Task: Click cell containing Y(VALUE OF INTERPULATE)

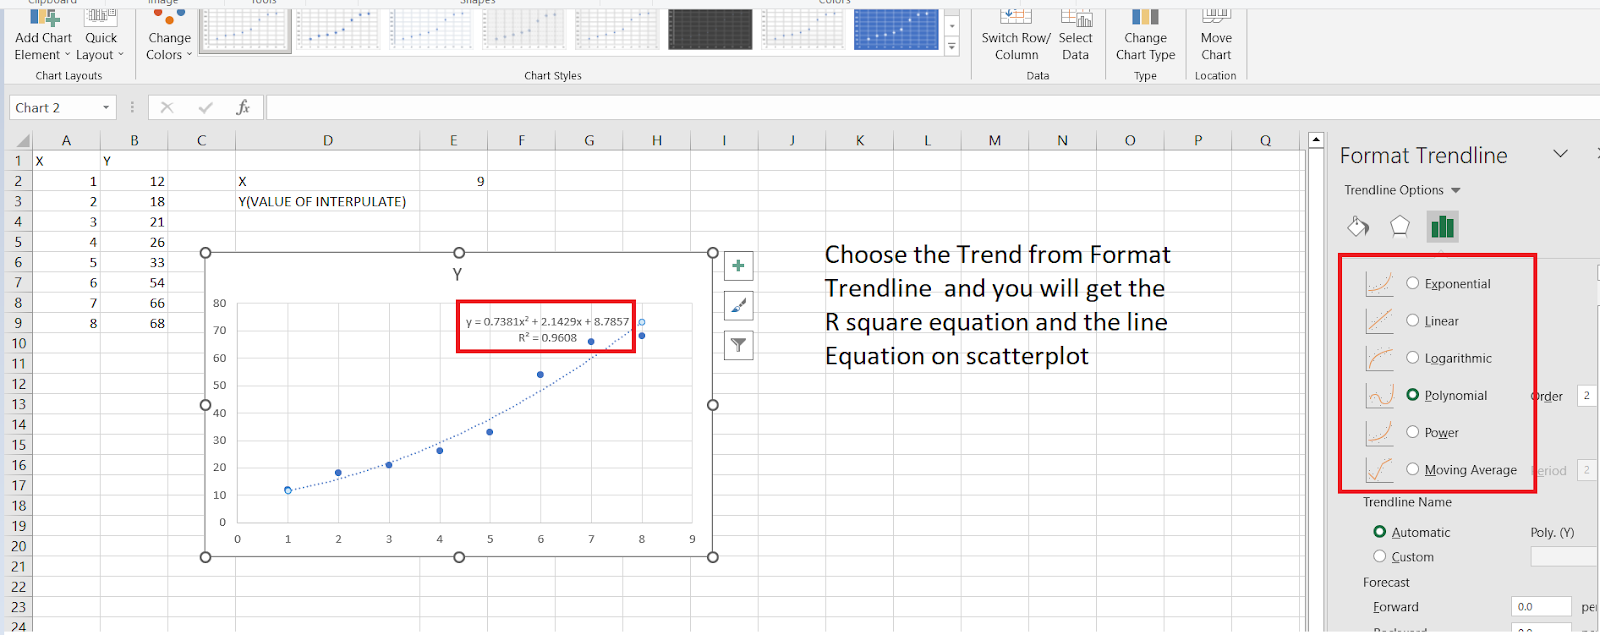Action: [328, 201]
